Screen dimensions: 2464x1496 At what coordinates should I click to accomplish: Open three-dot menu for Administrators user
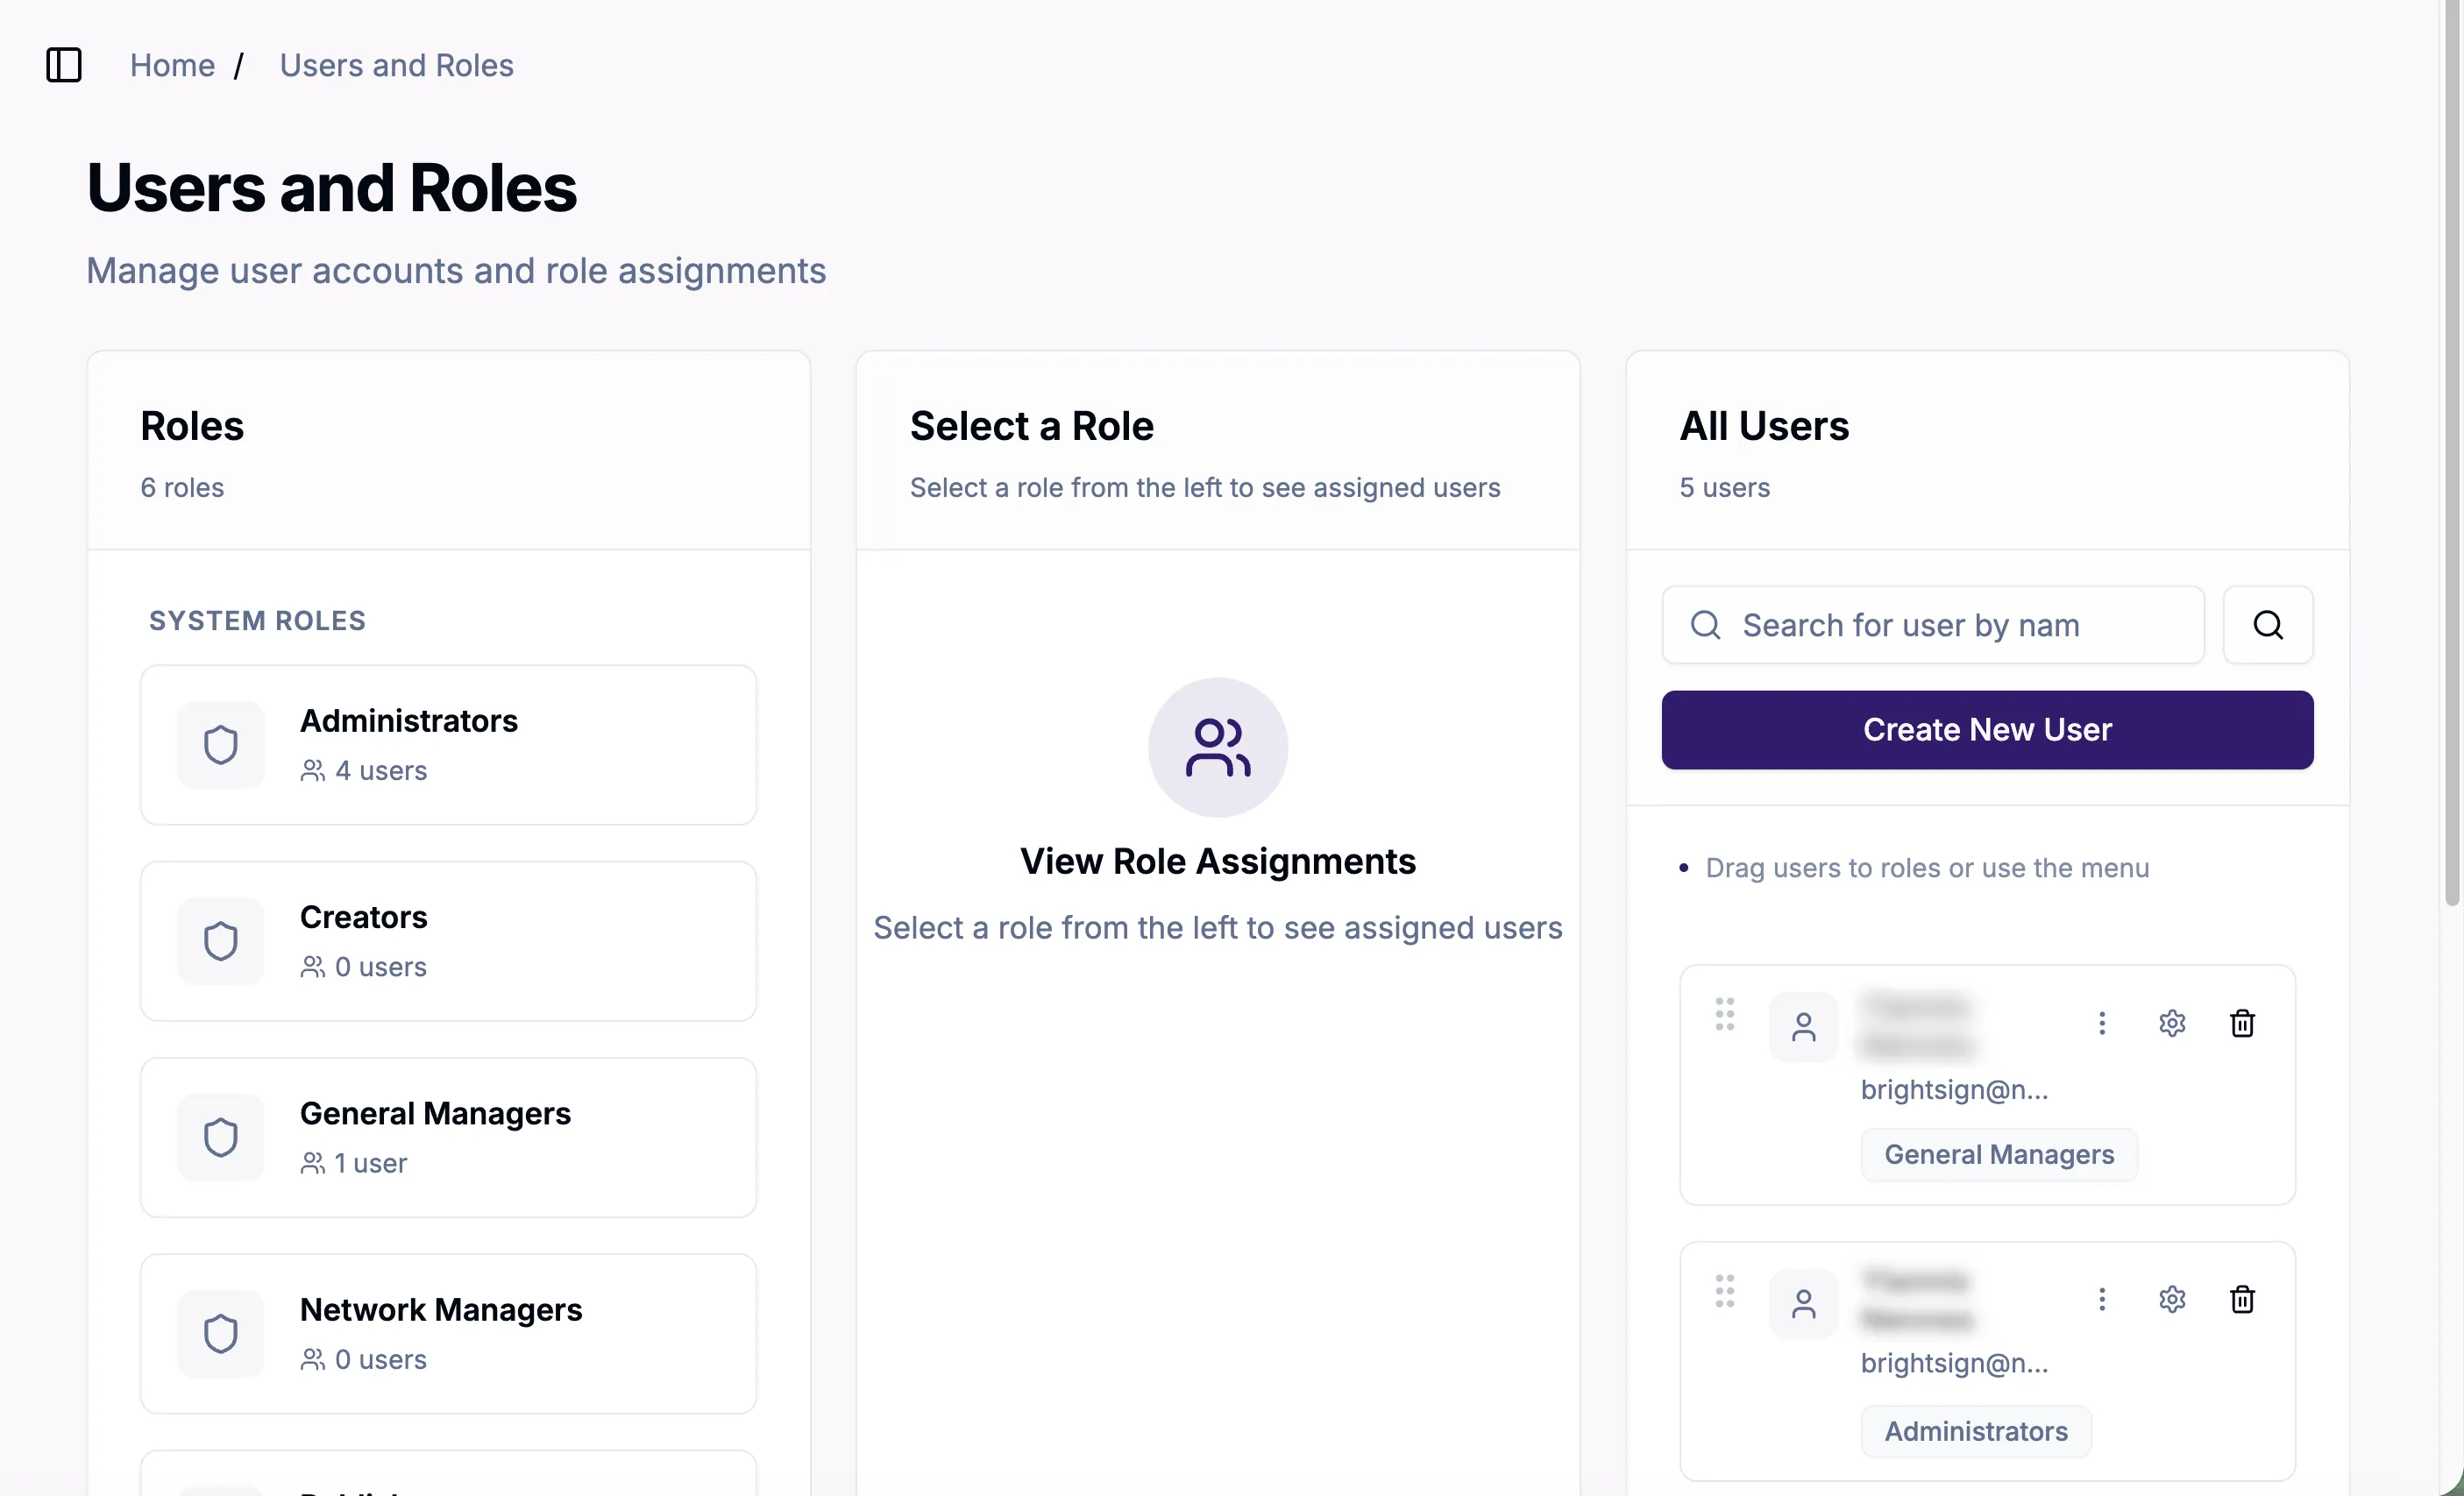[2102, 1299]
